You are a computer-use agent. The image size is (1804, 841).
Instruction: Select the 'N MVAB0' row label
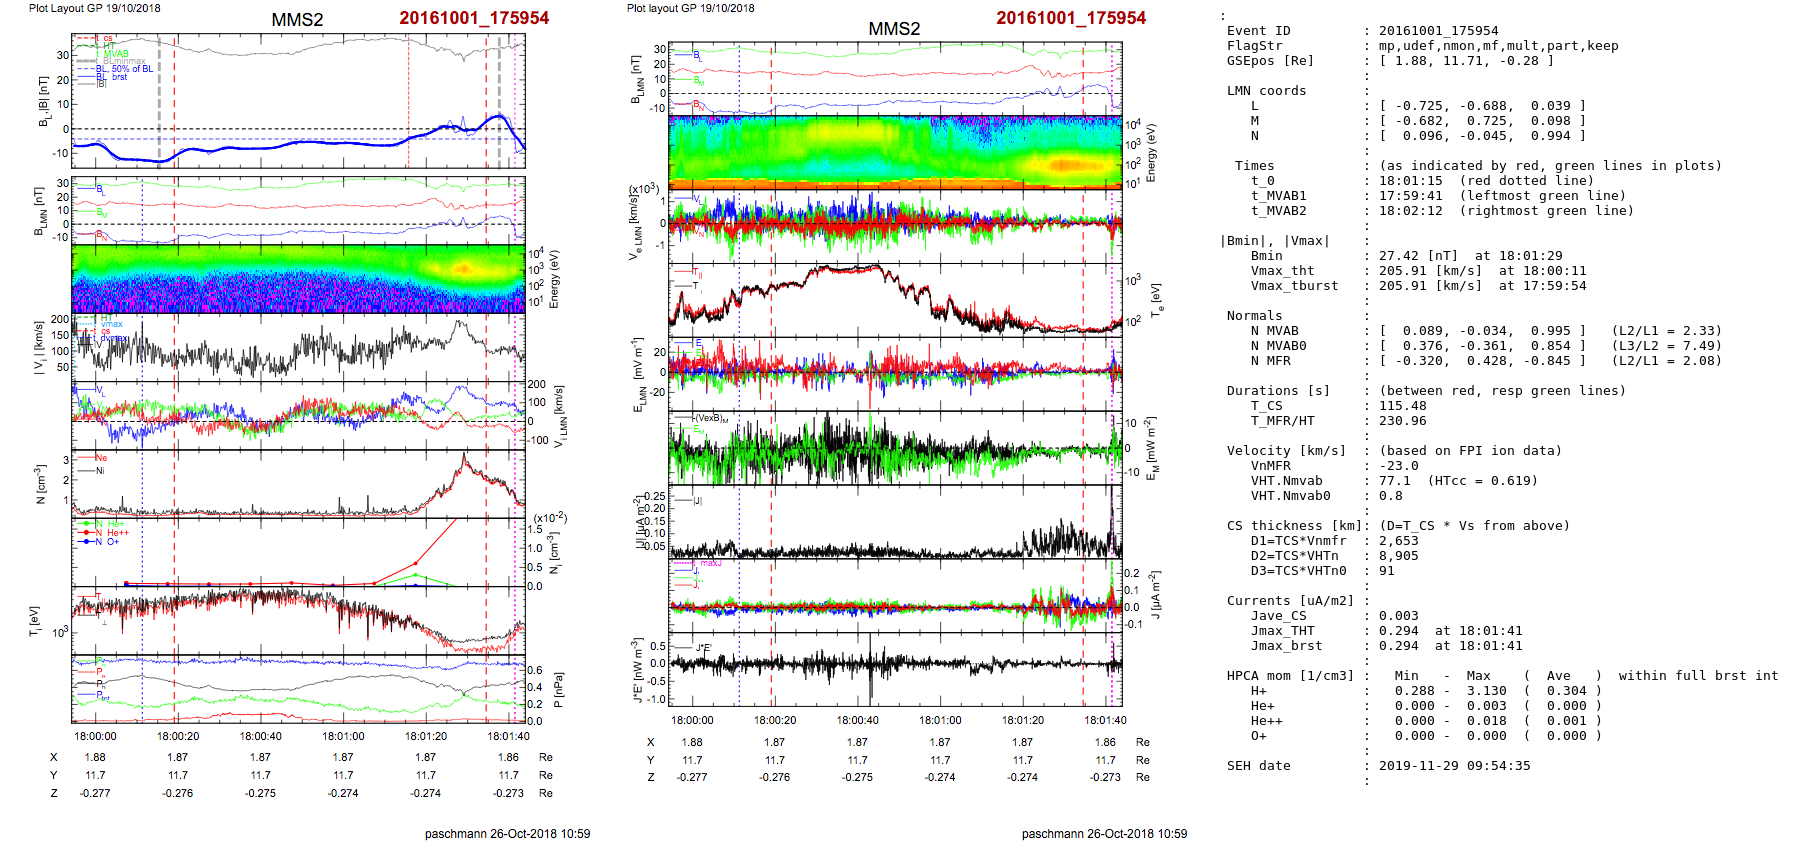(x=1278, y=346)
